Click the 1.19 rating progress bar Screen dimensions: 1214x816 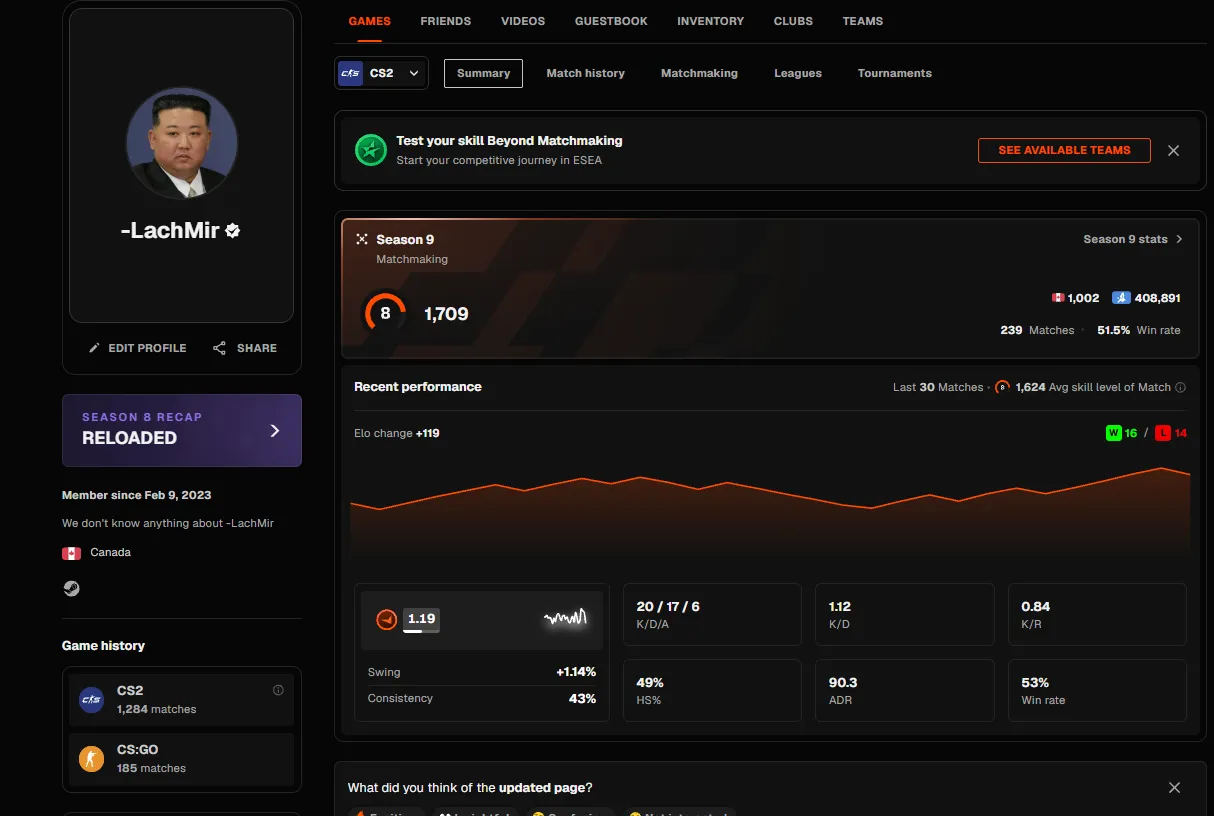click(421, 630)
